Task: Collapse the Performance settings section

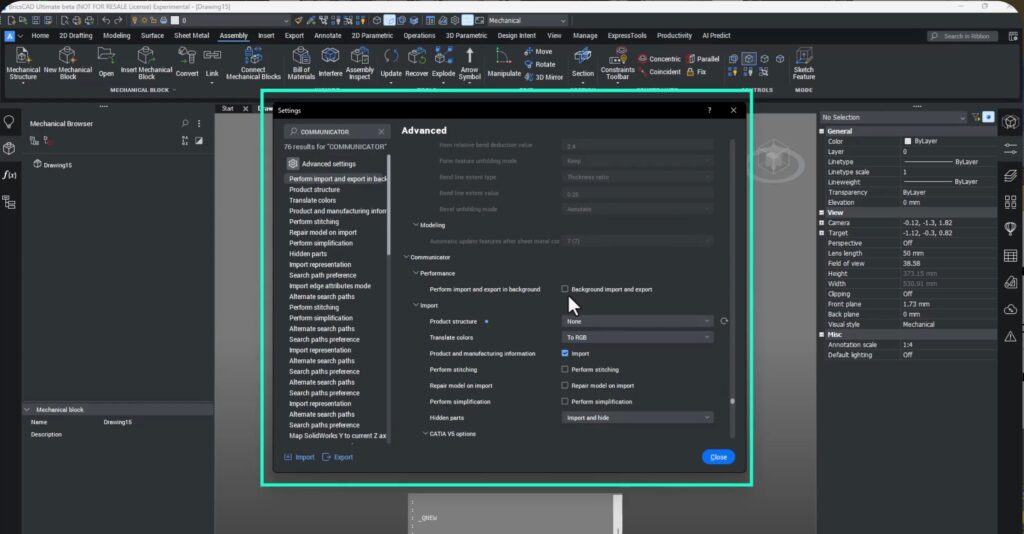Action: click(x=416, y=273)
